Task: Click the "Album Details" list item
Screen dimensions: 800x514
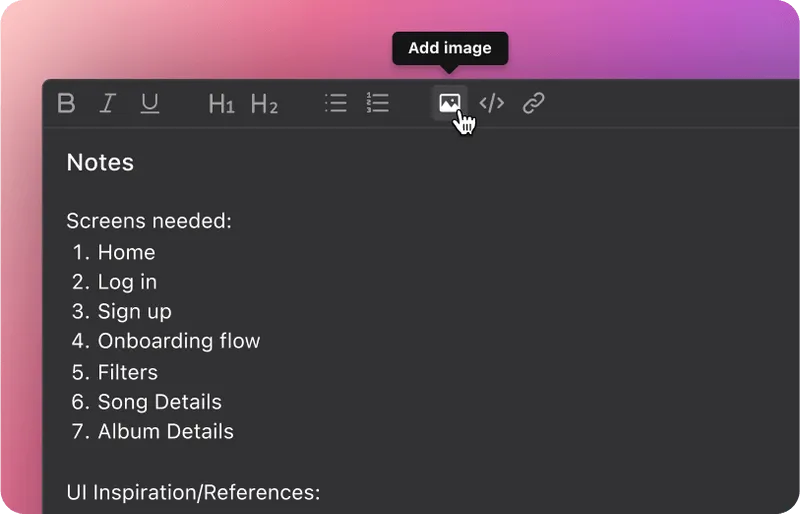Action: click(x=165, y=432)
